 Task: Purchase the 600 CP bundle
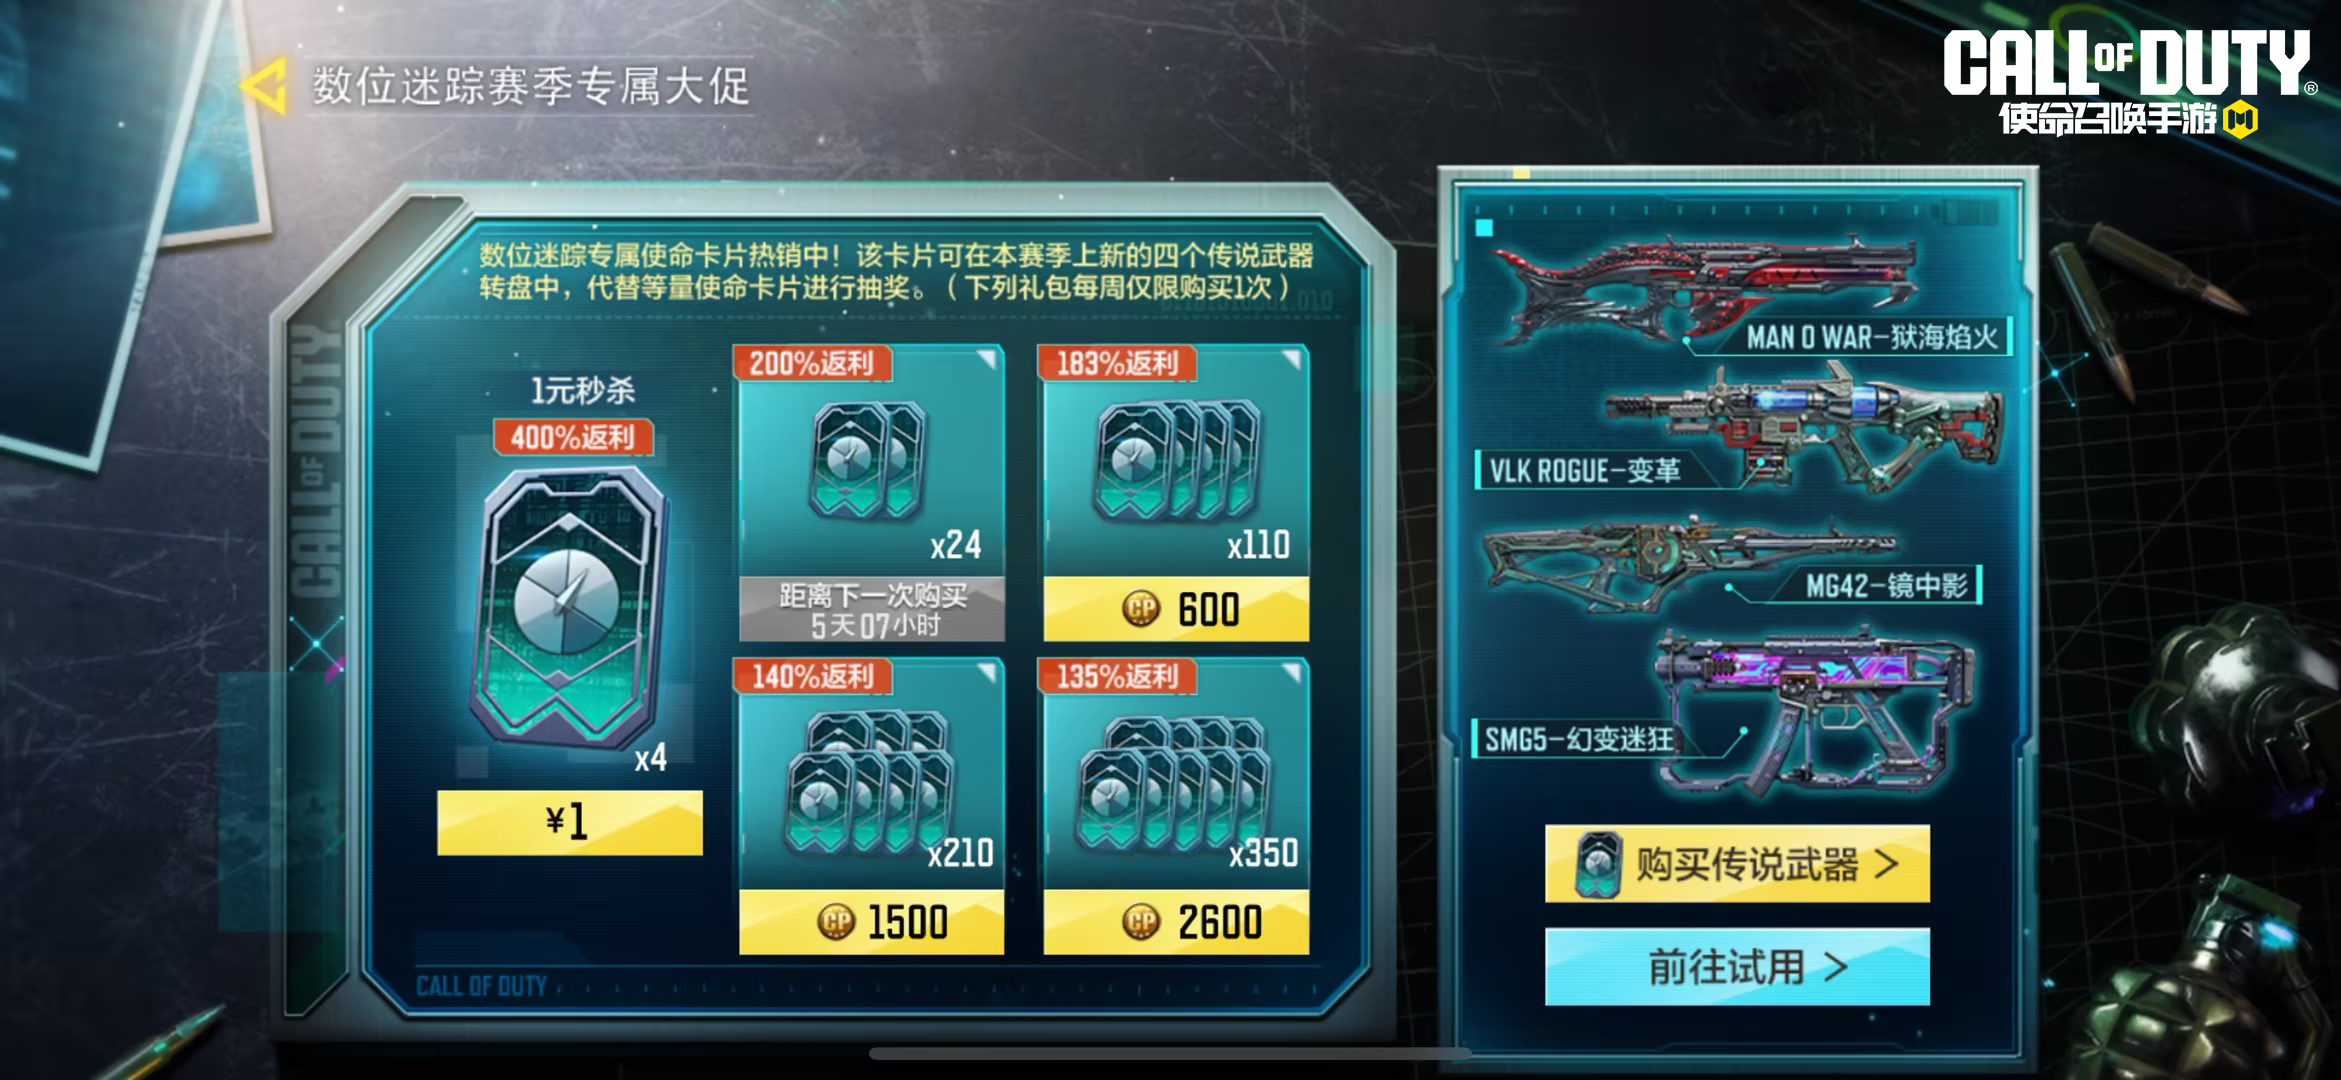[x=1176, y=608]
